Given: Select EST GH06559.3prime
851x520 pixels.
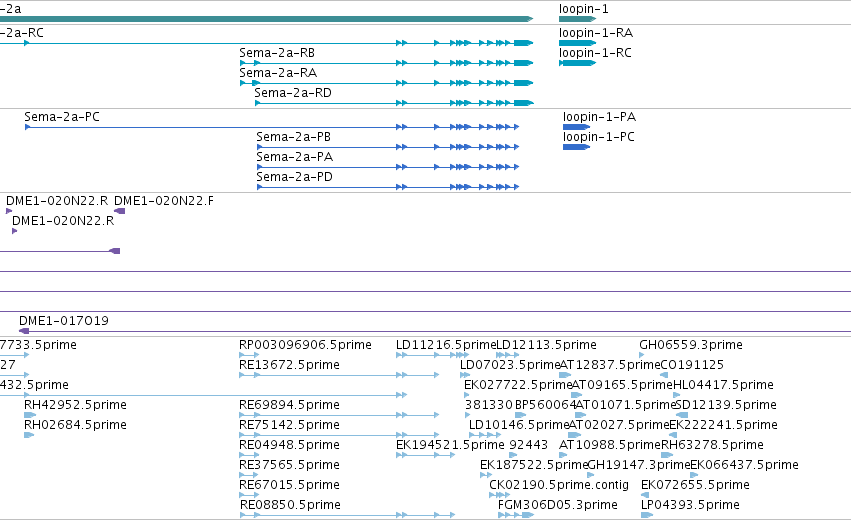Looking at the screenshot, I should [x=642, y=355].
